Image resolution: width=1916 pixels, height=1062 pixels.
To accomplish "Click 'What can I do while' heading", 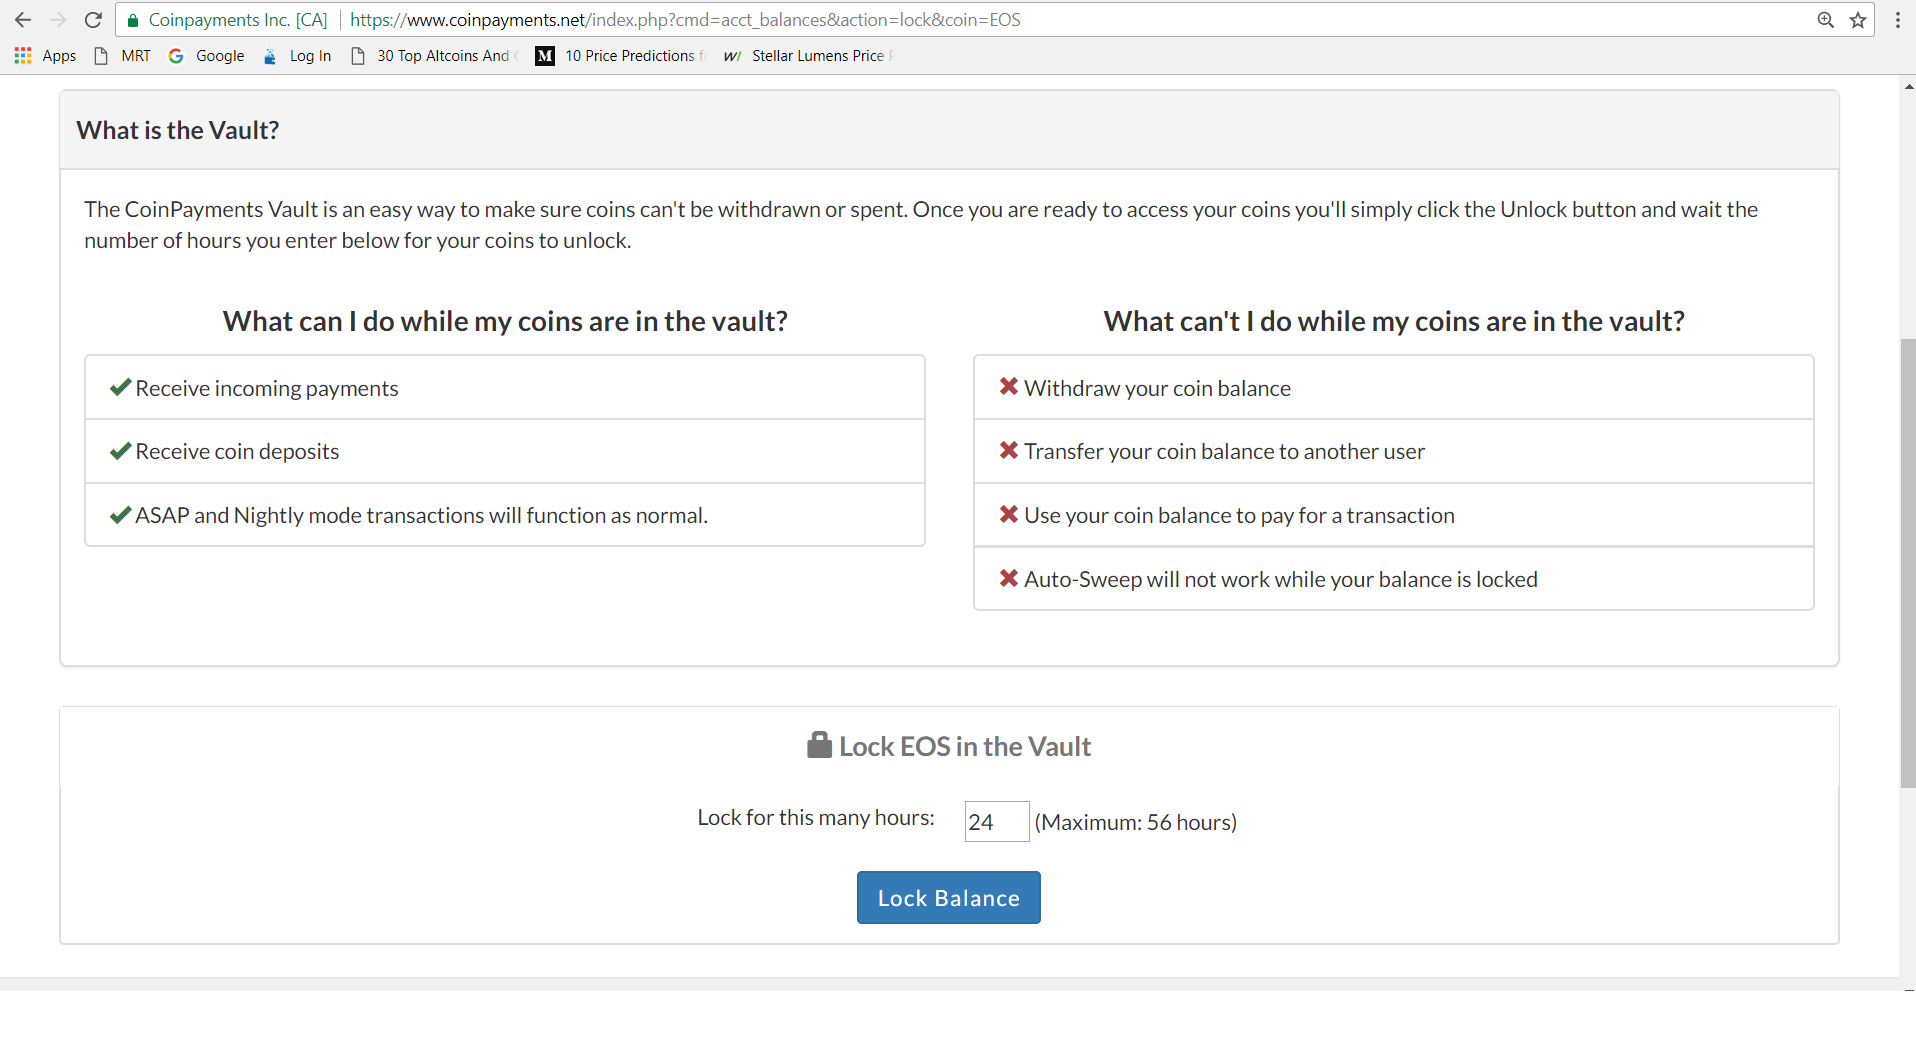I will (x=505, y=321).
